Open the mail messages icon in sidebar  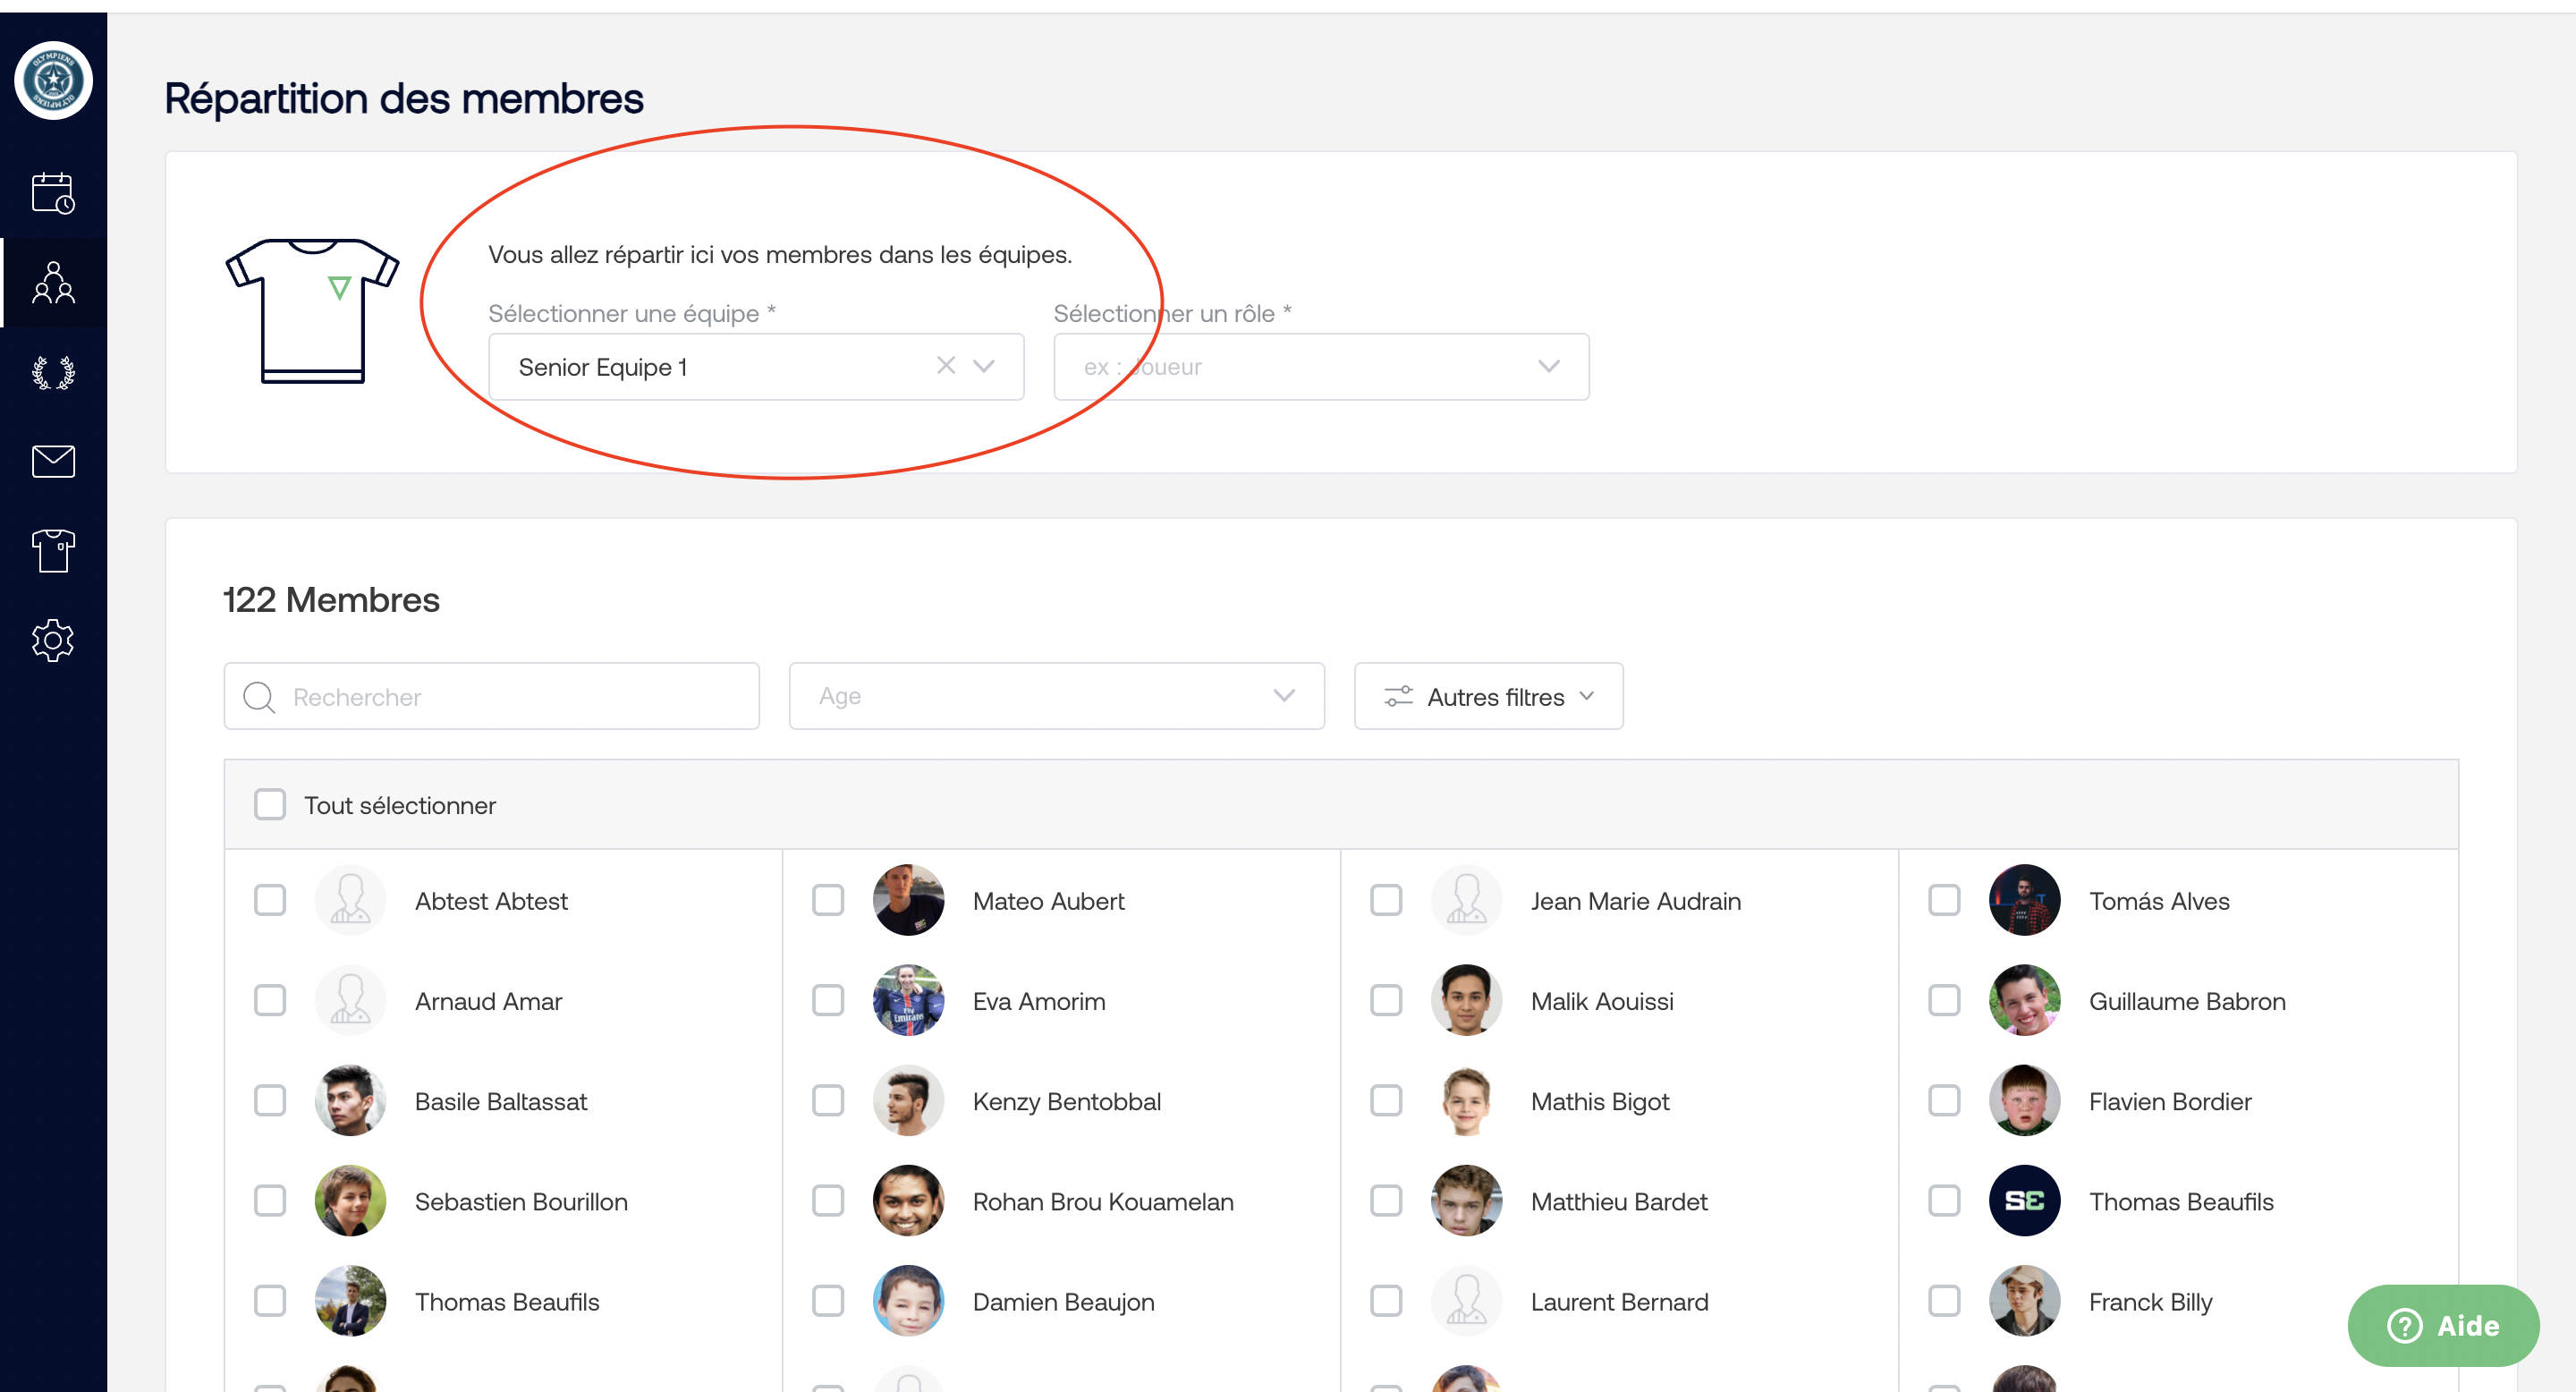pyautogui.click(x=53, y=461)
